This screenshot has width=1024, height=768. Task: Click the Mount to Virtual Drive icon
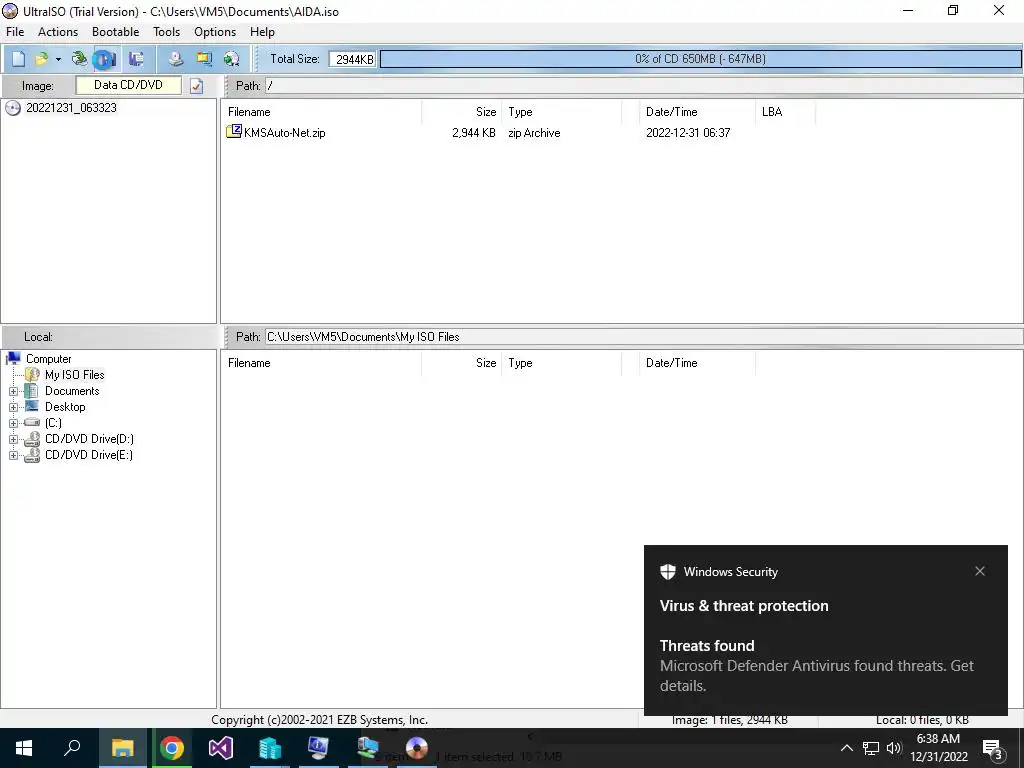tap(231, 59)
